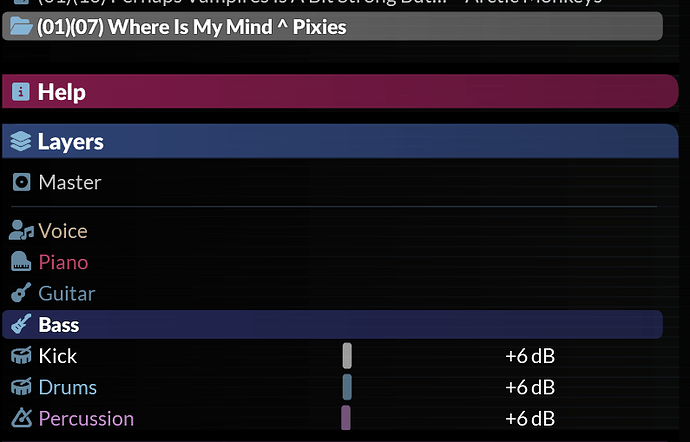Select the Voice layer label
Screen dimensions: 690x442
point(63,231)
